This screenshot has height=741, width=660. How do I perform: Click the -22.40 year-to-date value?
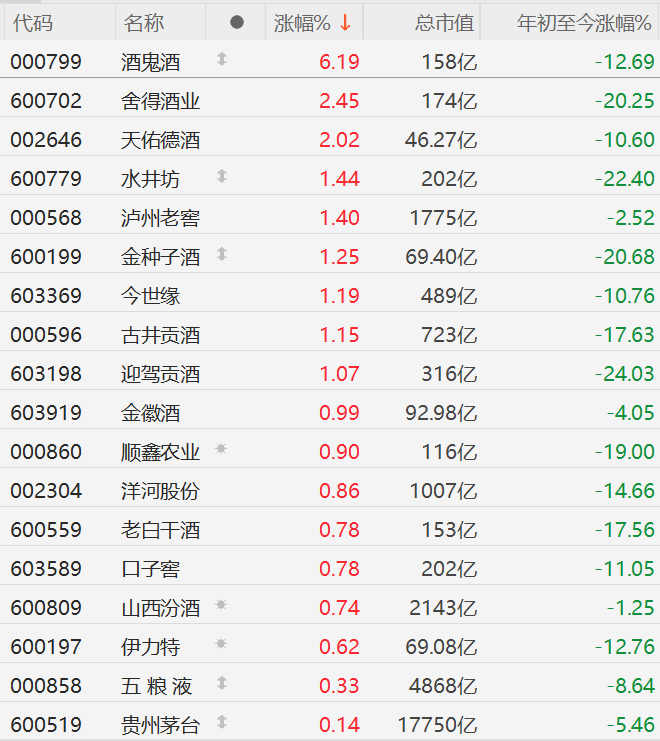625,179
